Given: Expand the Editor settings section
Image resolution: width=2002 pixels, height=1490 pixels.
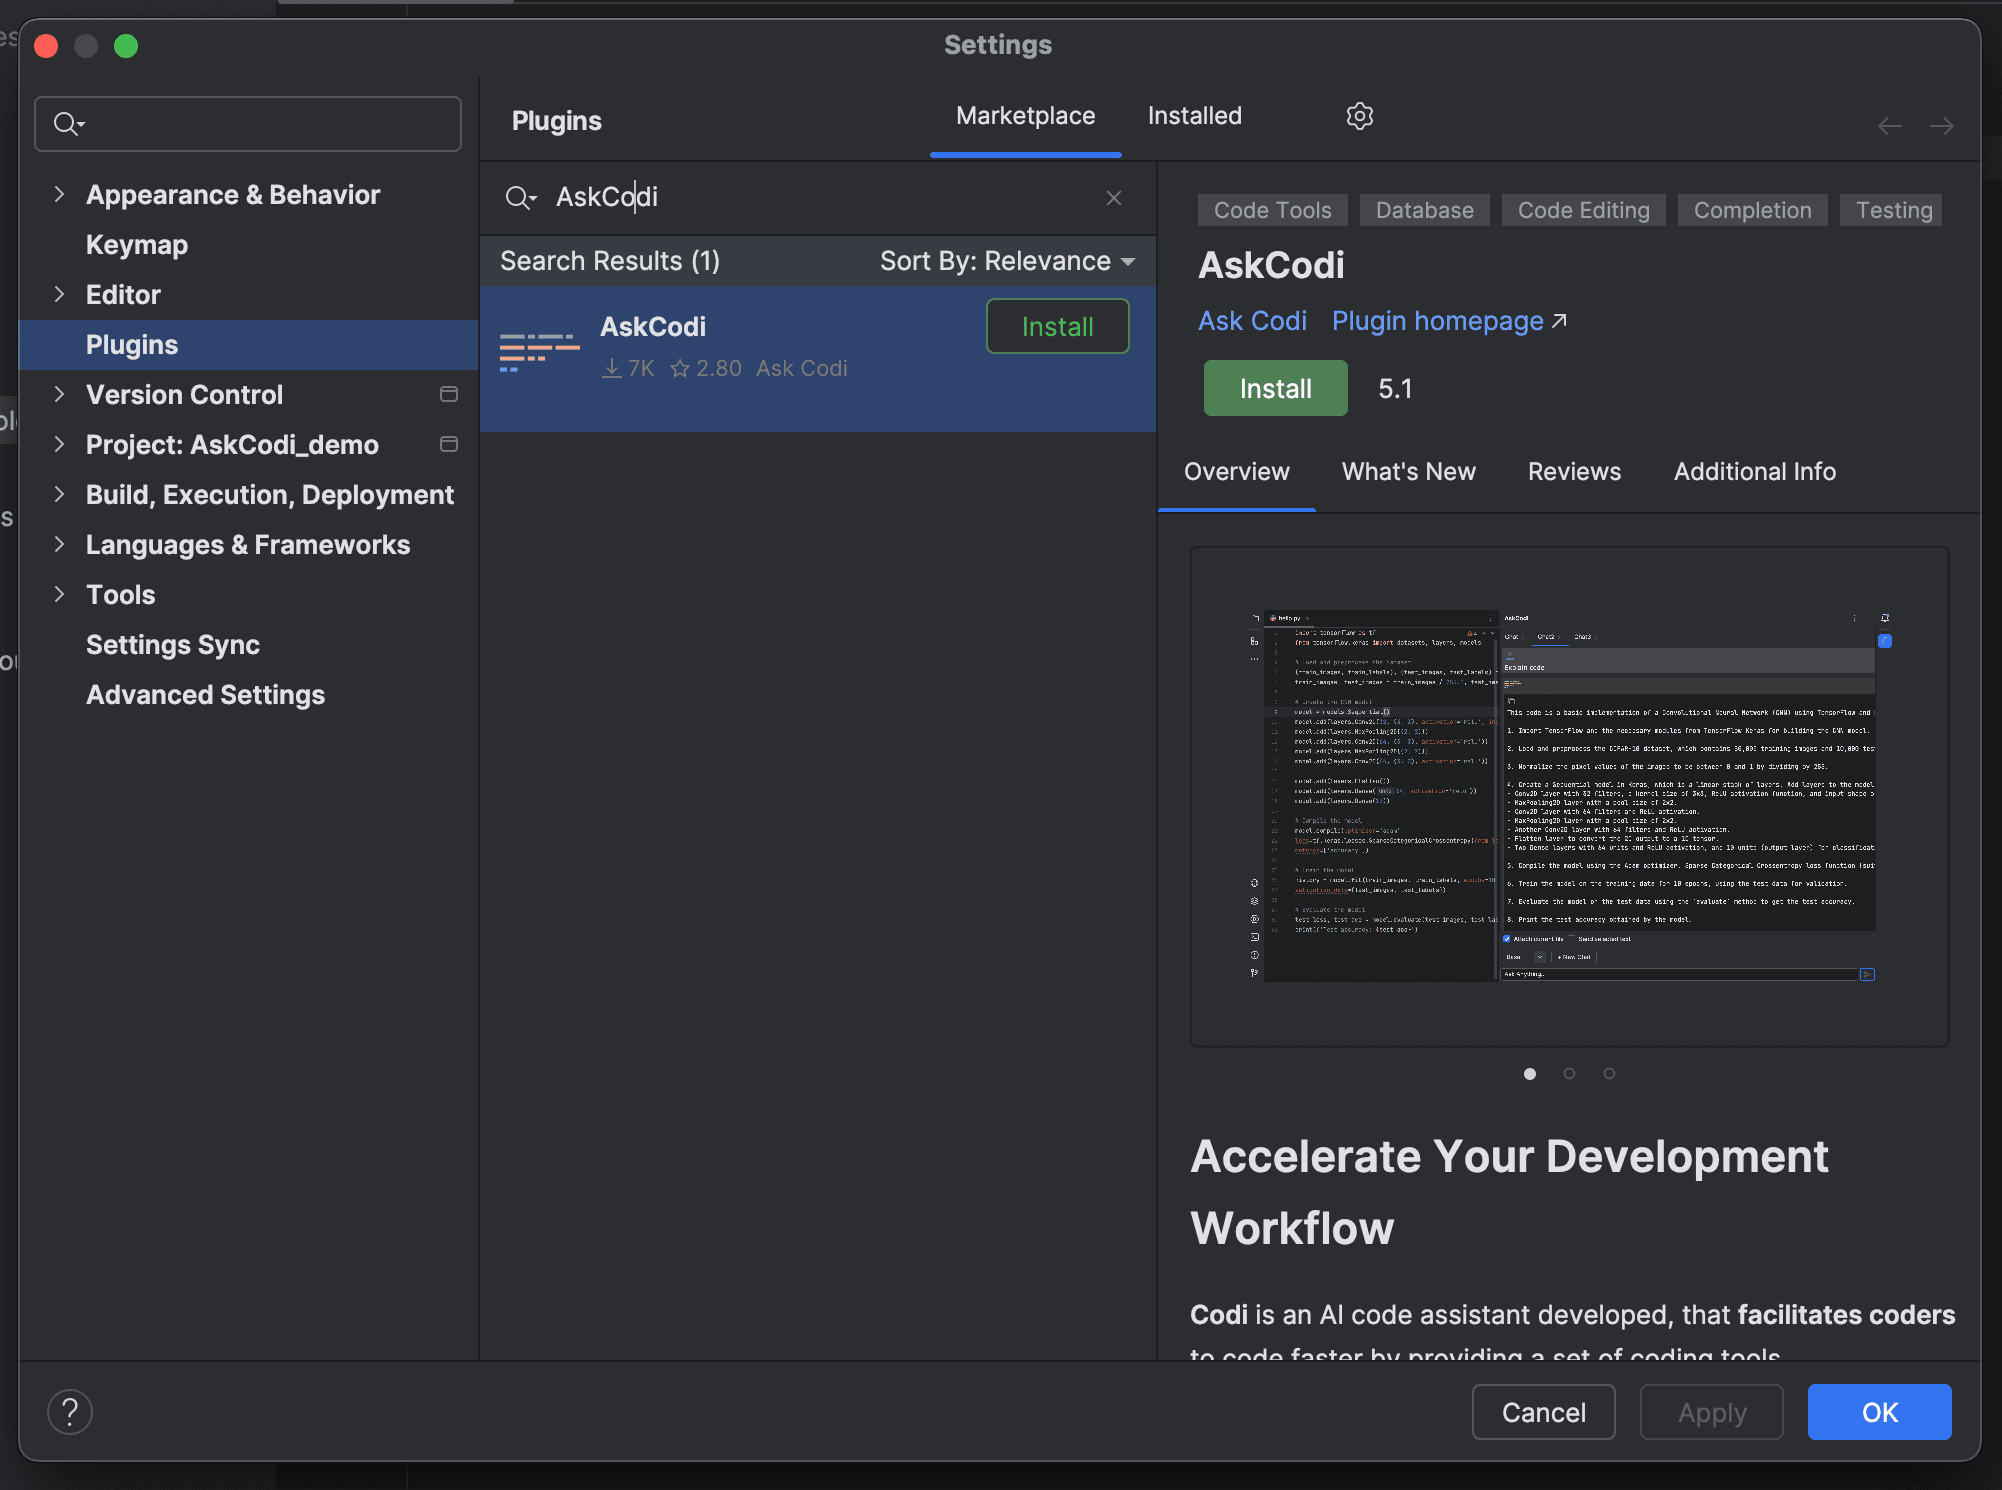Looking at the screenshot, I should (x=59, y=294).
